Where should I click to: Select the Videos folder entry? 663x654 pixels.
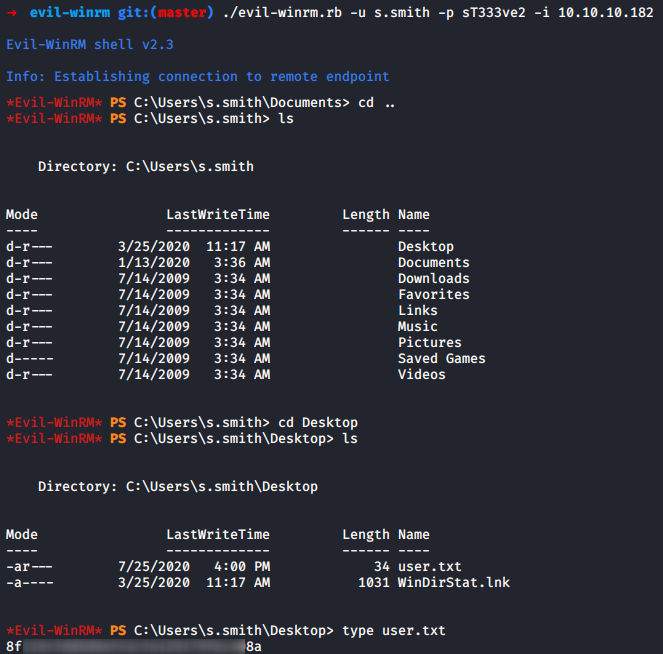pyautogui.click(x=421, y=375)
